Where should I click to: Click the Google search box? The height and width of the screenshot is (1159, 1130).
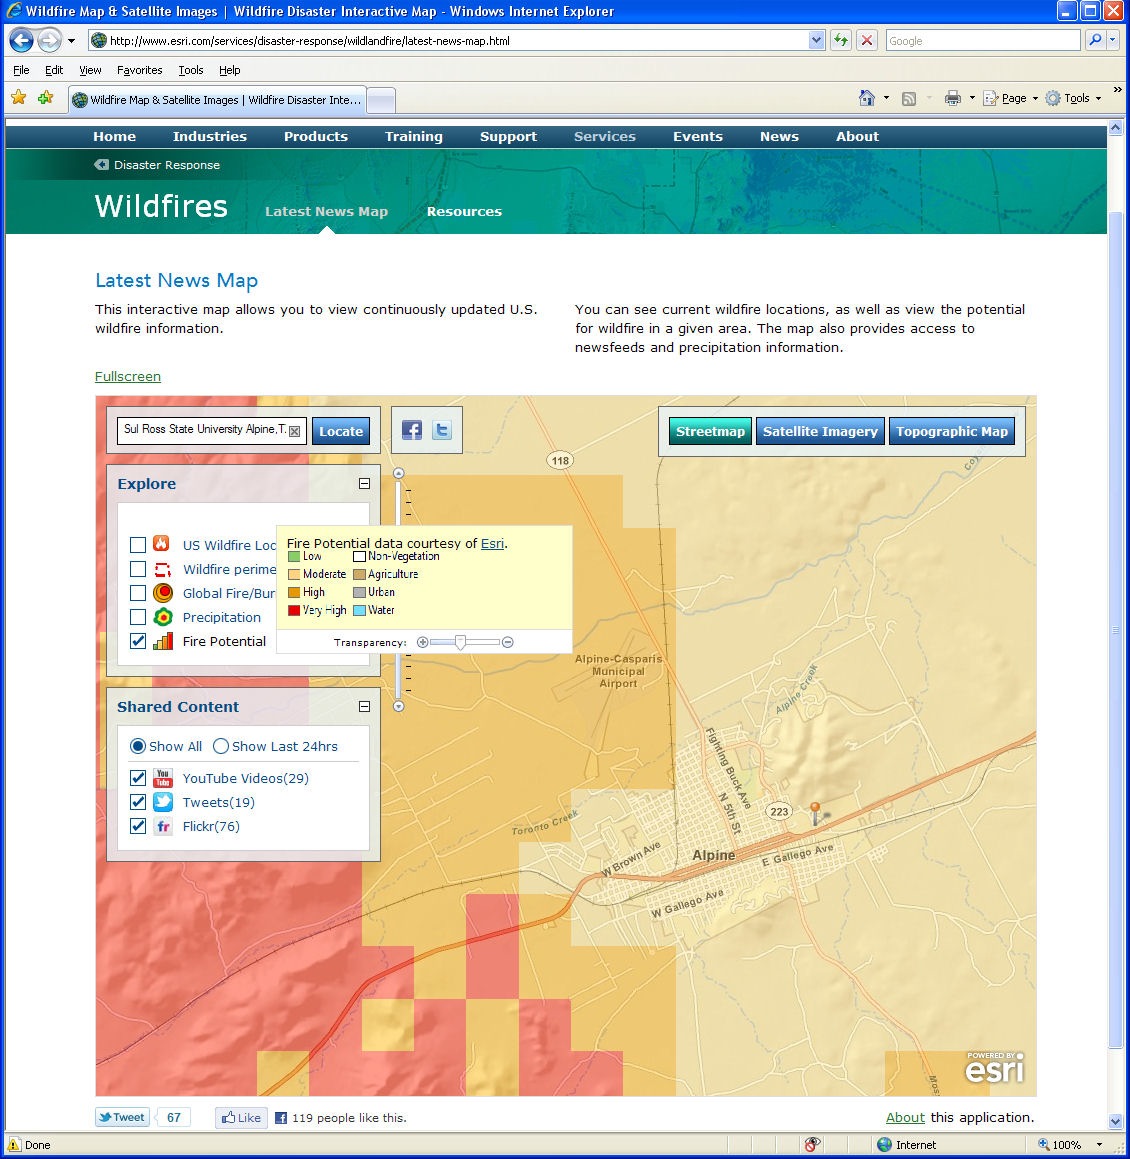coord(983,41)
